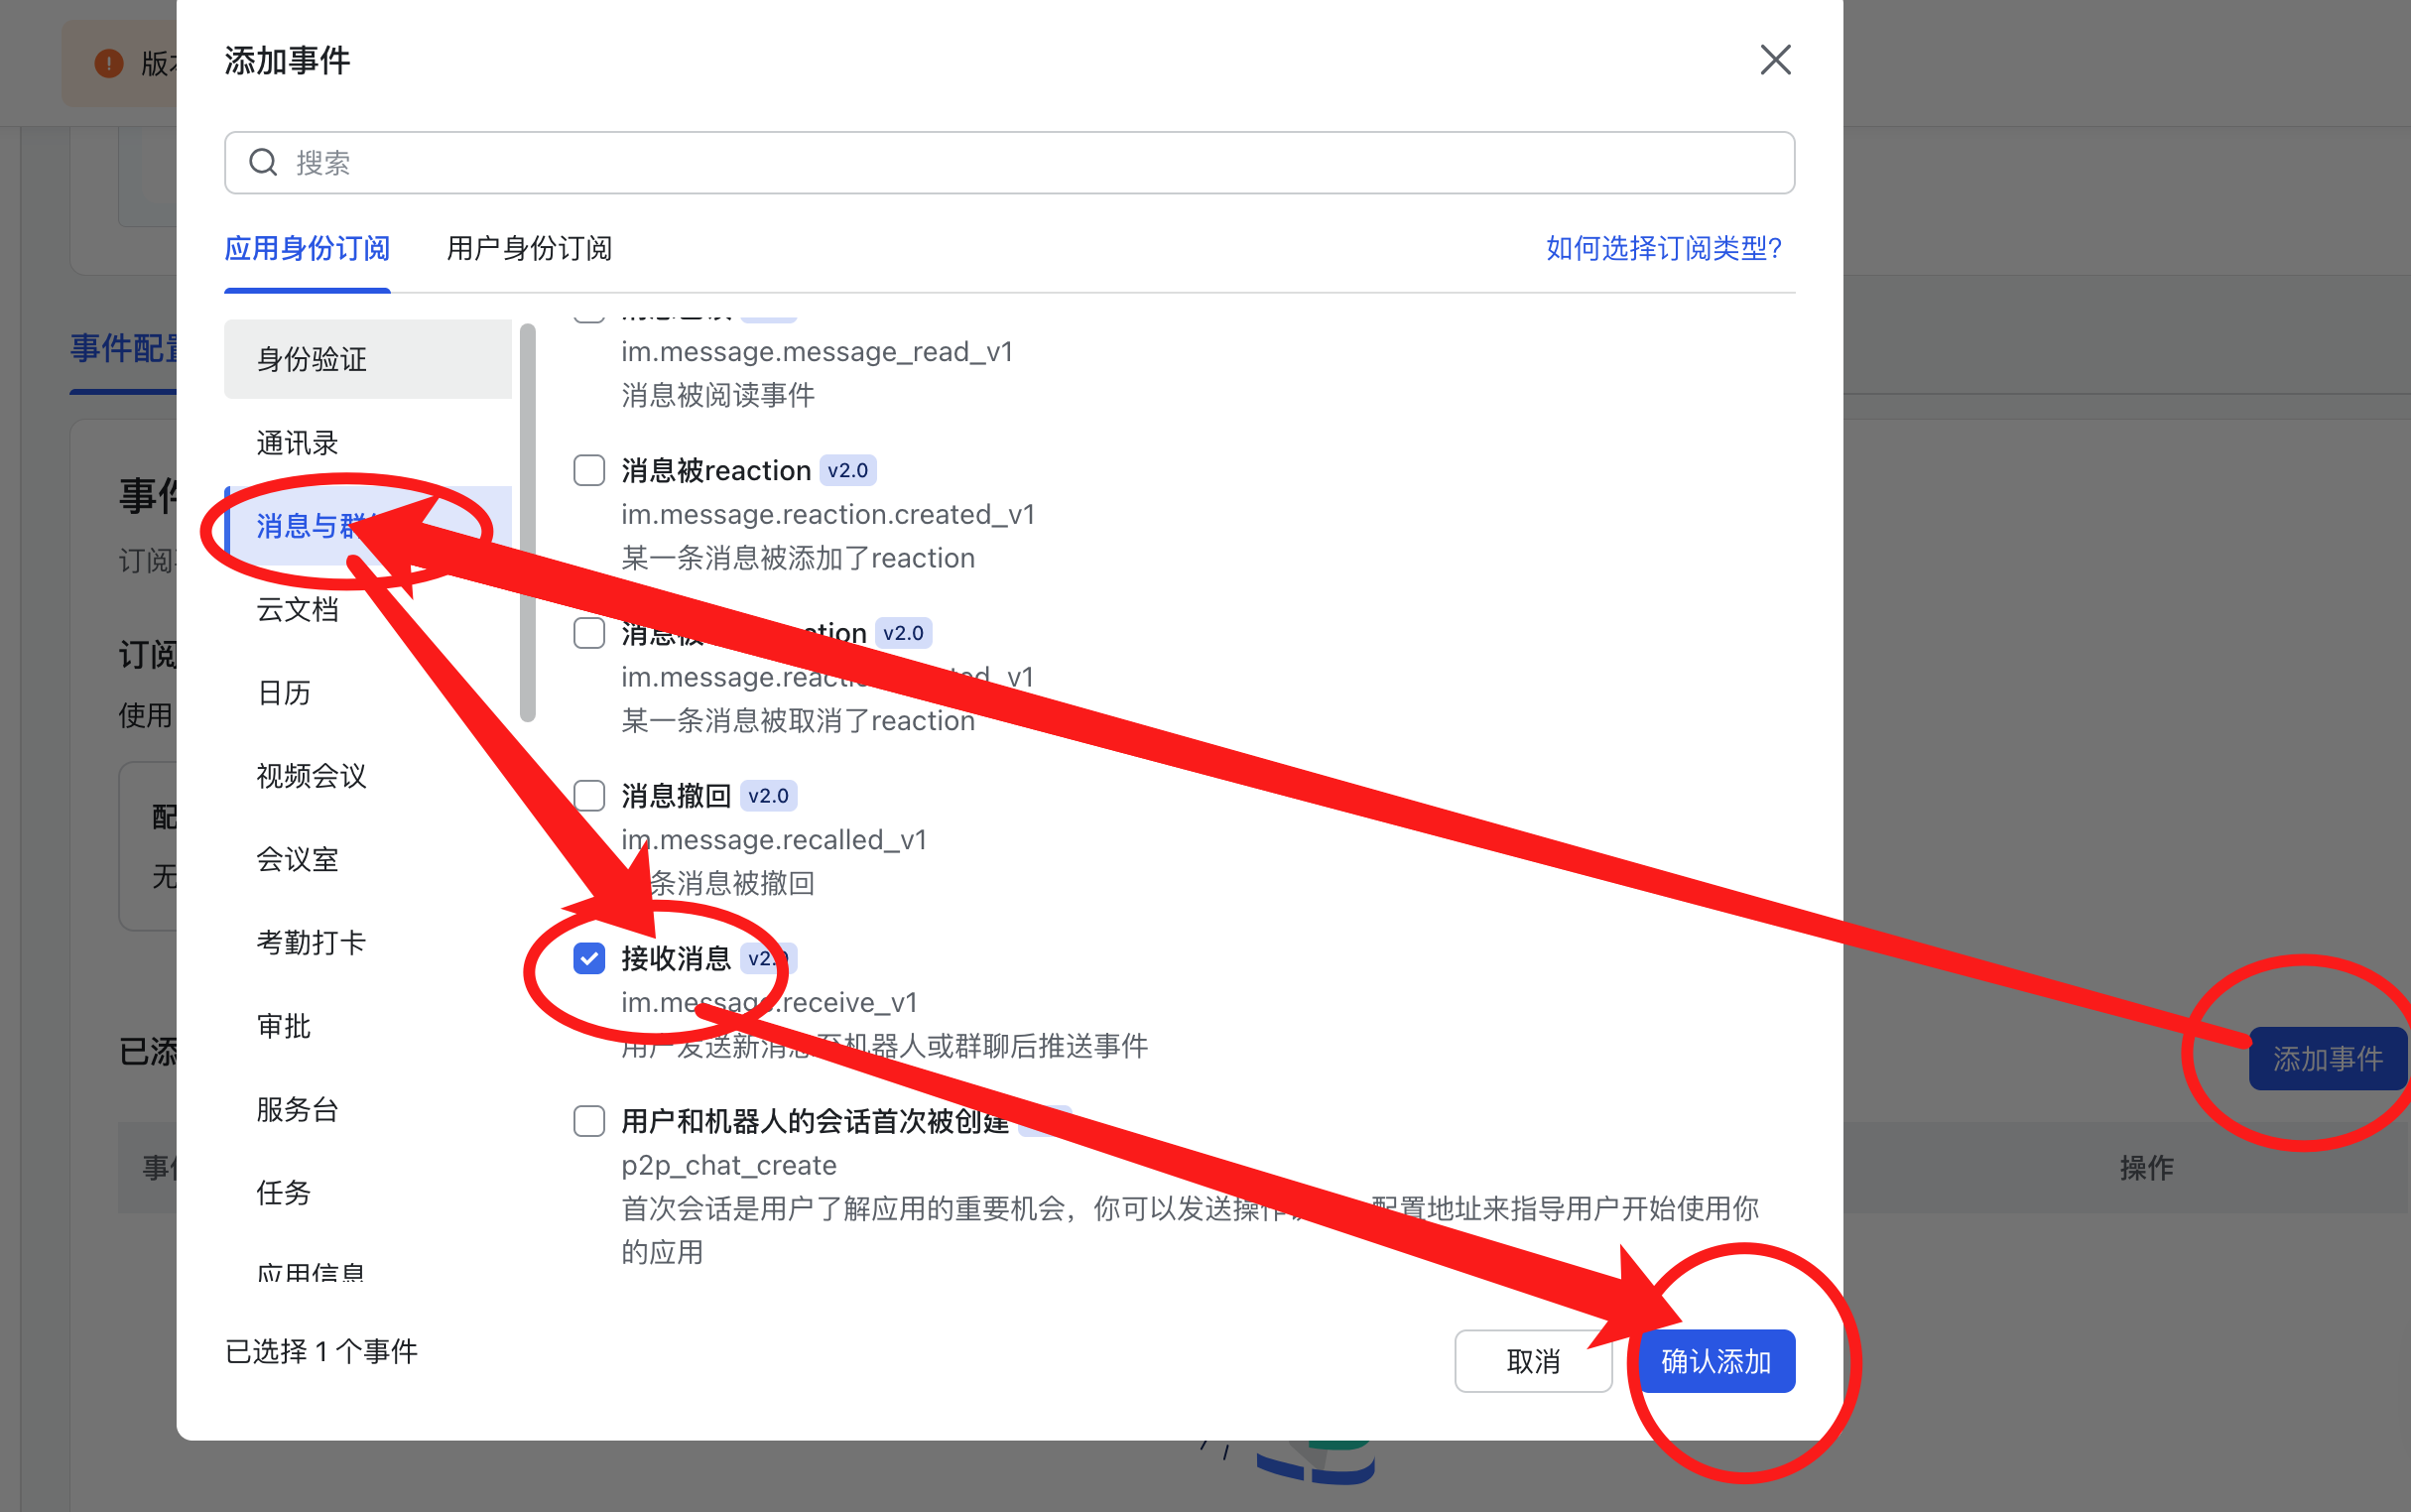Click the 确认添加 button

[1716, 1361]
